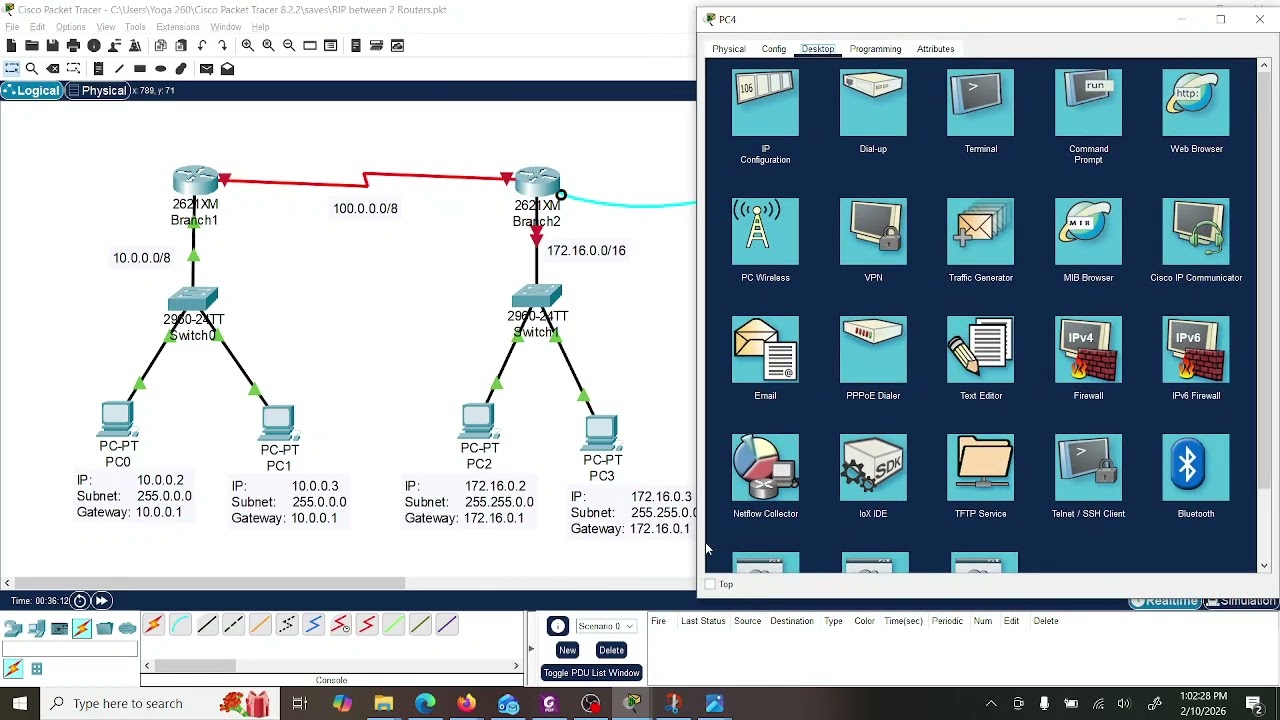The height and width of the screenshot is (720, 1280).
Task: Click the PC2 device in topology
Action: 478,421
